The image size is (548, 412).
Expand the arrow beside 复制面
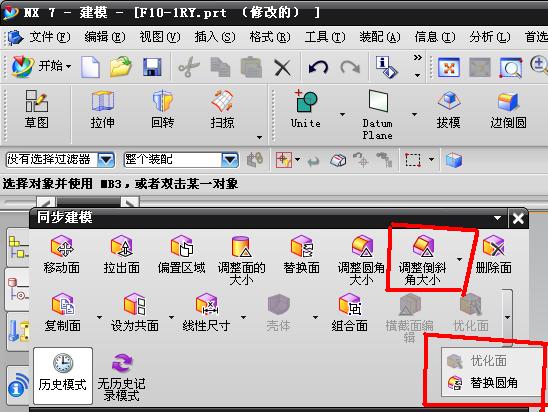(x=99, y=317)
